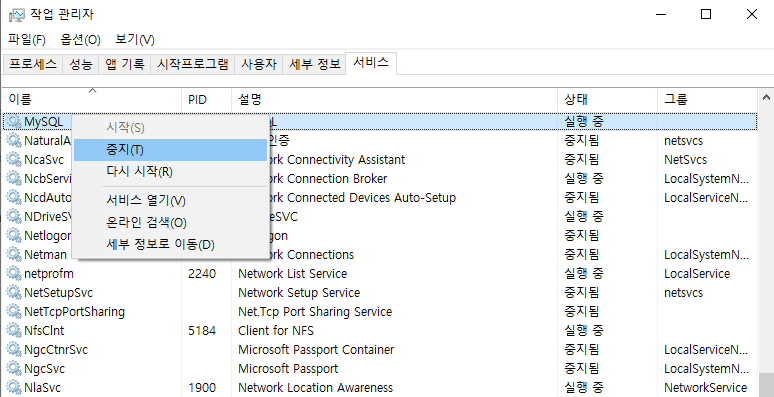The width and height of the screenshot is (774, 397).
Task: Click the gear icon beside NgcCtnrSvc
Action: 14,349
